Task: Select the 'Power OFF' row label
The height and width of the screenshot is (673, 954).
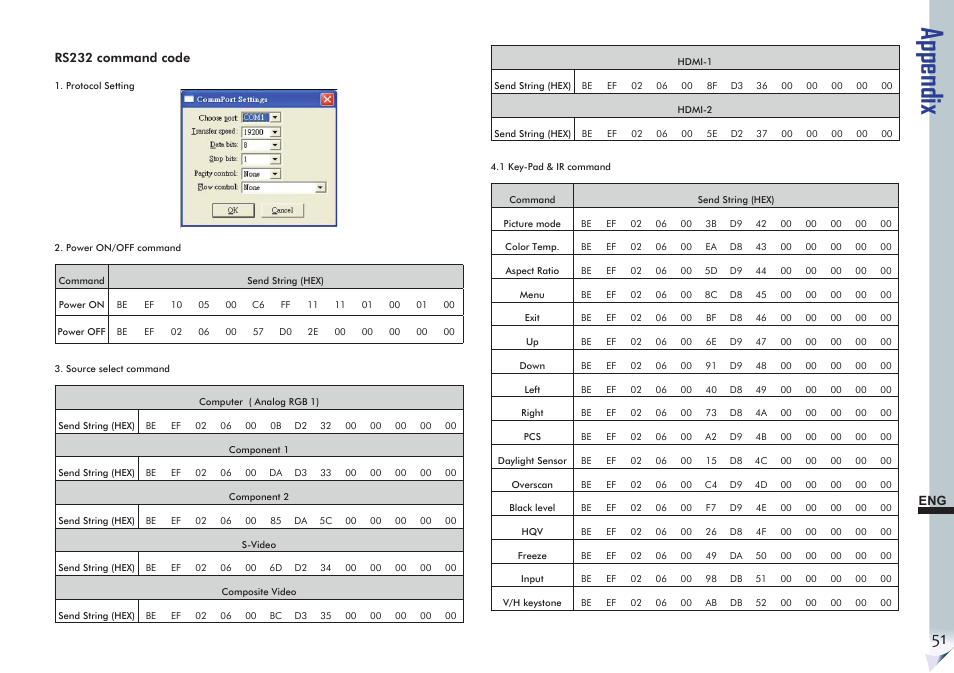Action: (x=82, y=332)
